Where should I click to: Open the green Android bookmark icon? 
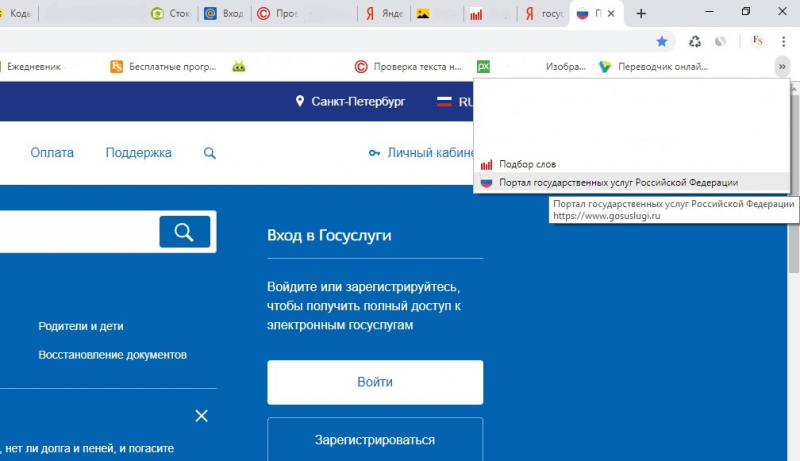coord(239,66)
